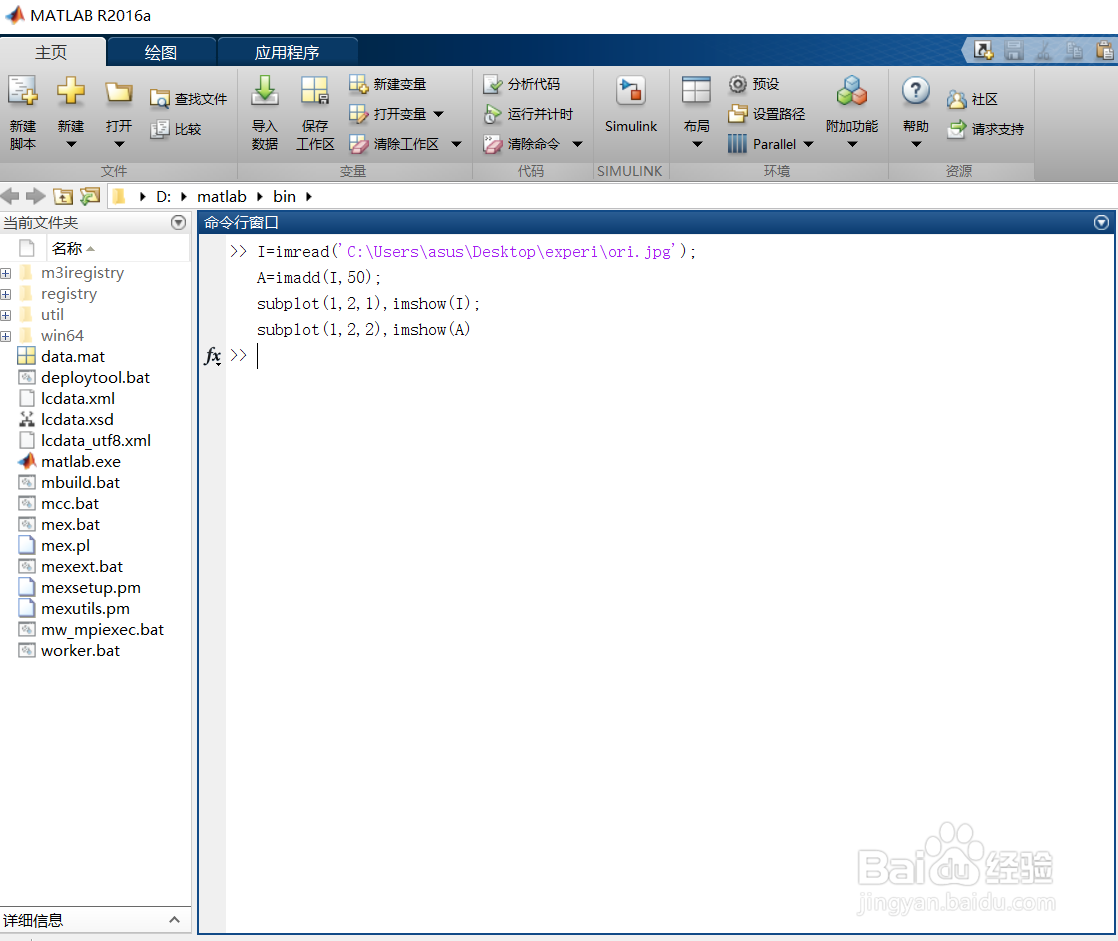The image size is (1118, 941).
Task: Select matlab.exe in the file list
Action: (x=81, y=462)
